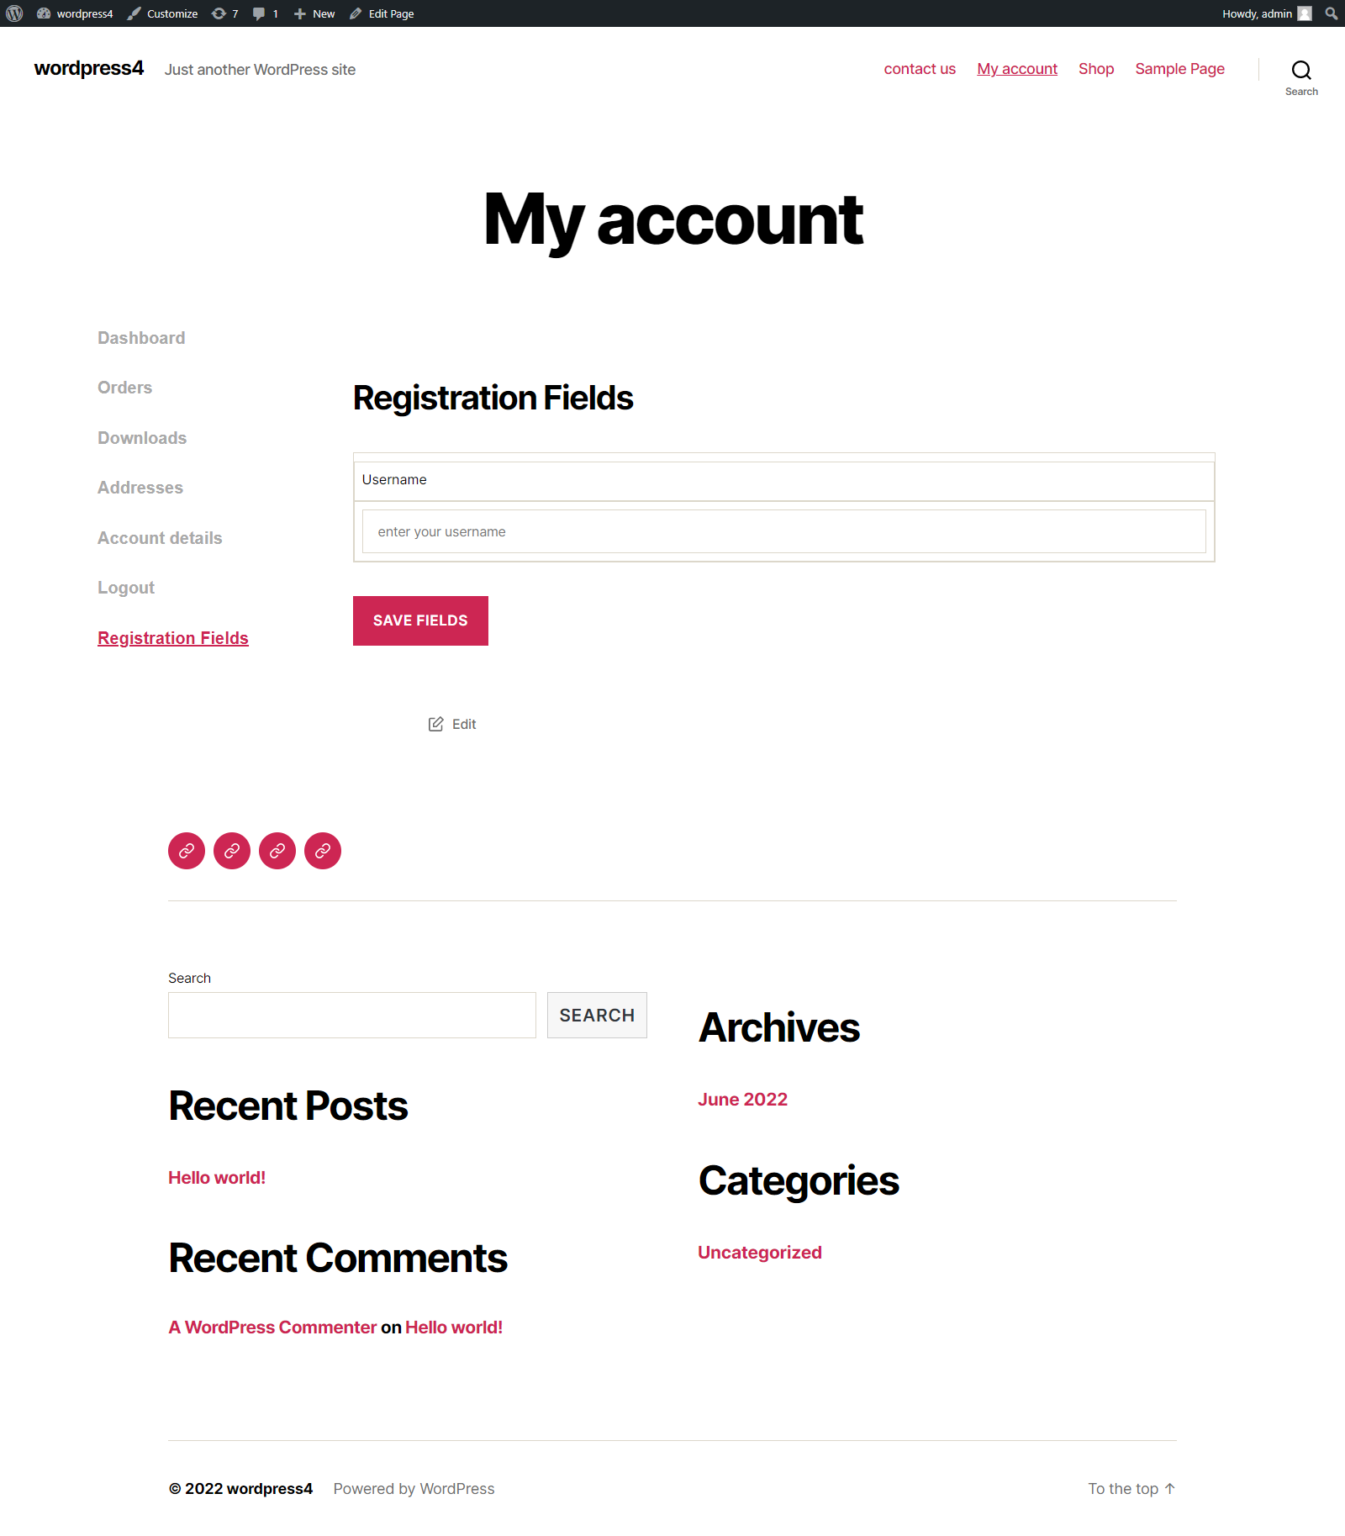
Task: Open the Hello world! recent post
Action: [216, 1177]
